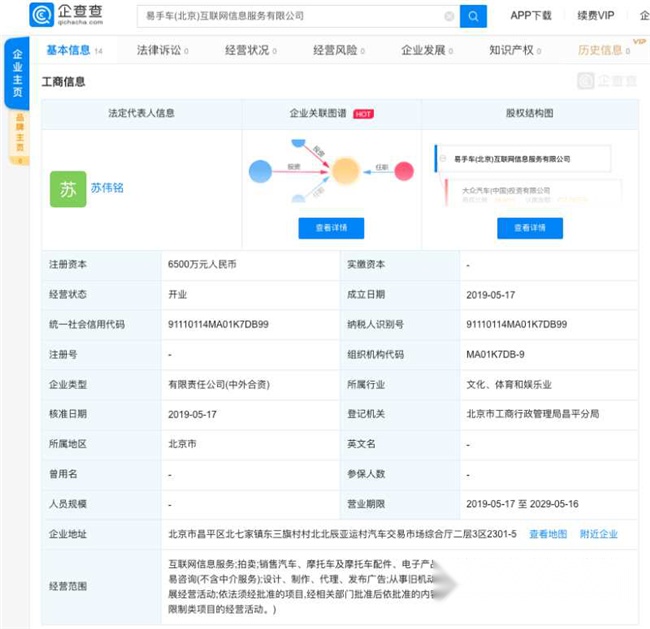650x629 pixels.
Task: Click 查看地图 link
Action: pyautogui.click(x=548, y=534)
